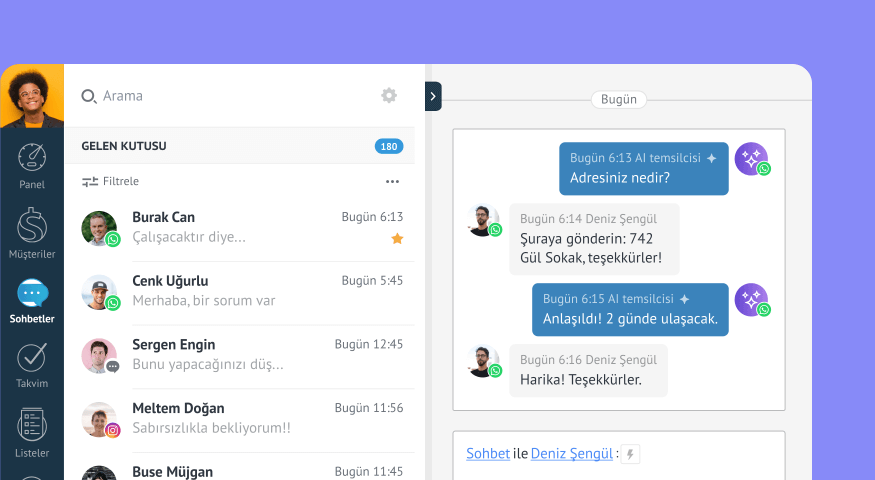Image resolution: width=875 pixels, height=480 pixels.
Task: Click the lightning bolt quick reply icon
Action: coord(631,454)
